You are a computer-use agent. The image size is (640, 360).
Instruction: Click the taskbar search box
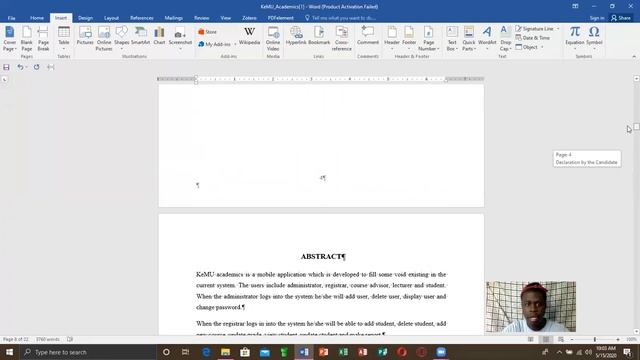tap(88, 352)
